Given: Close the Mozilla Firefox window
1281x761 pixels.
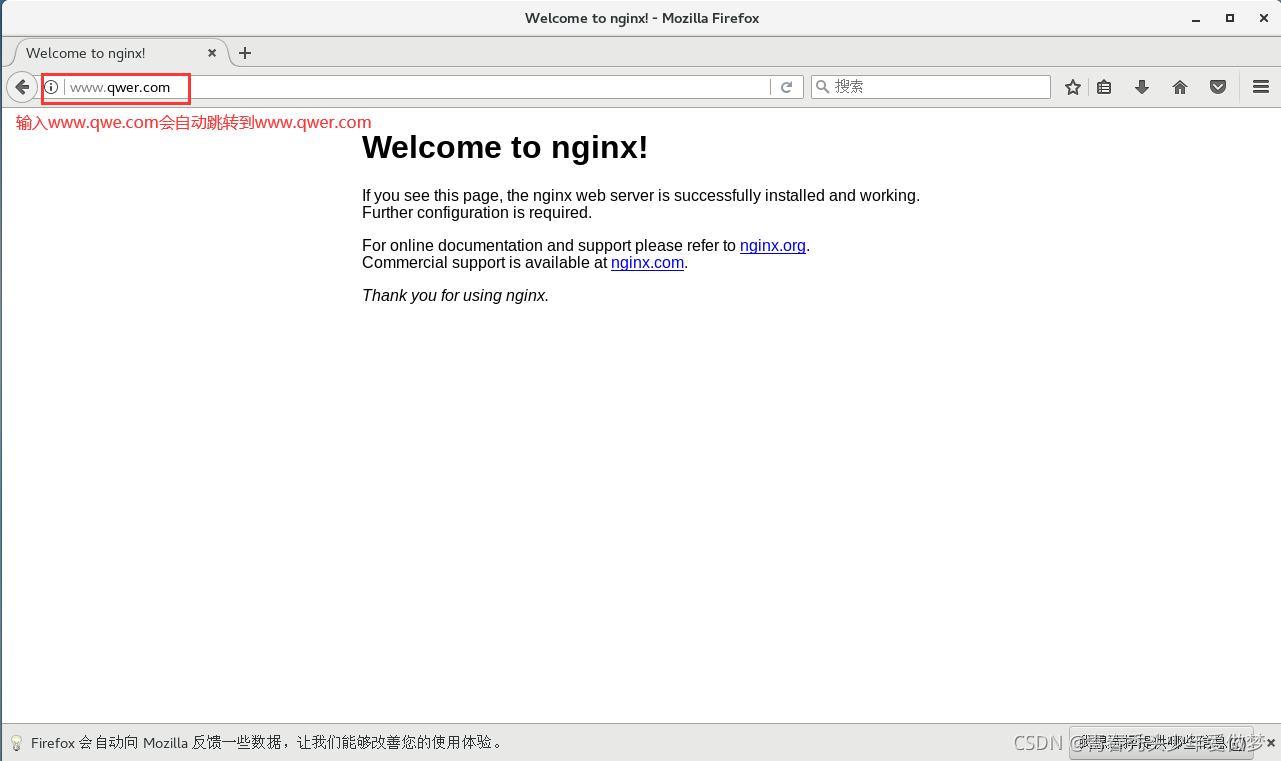Looking at the screenshot, I should [1264, 18].
